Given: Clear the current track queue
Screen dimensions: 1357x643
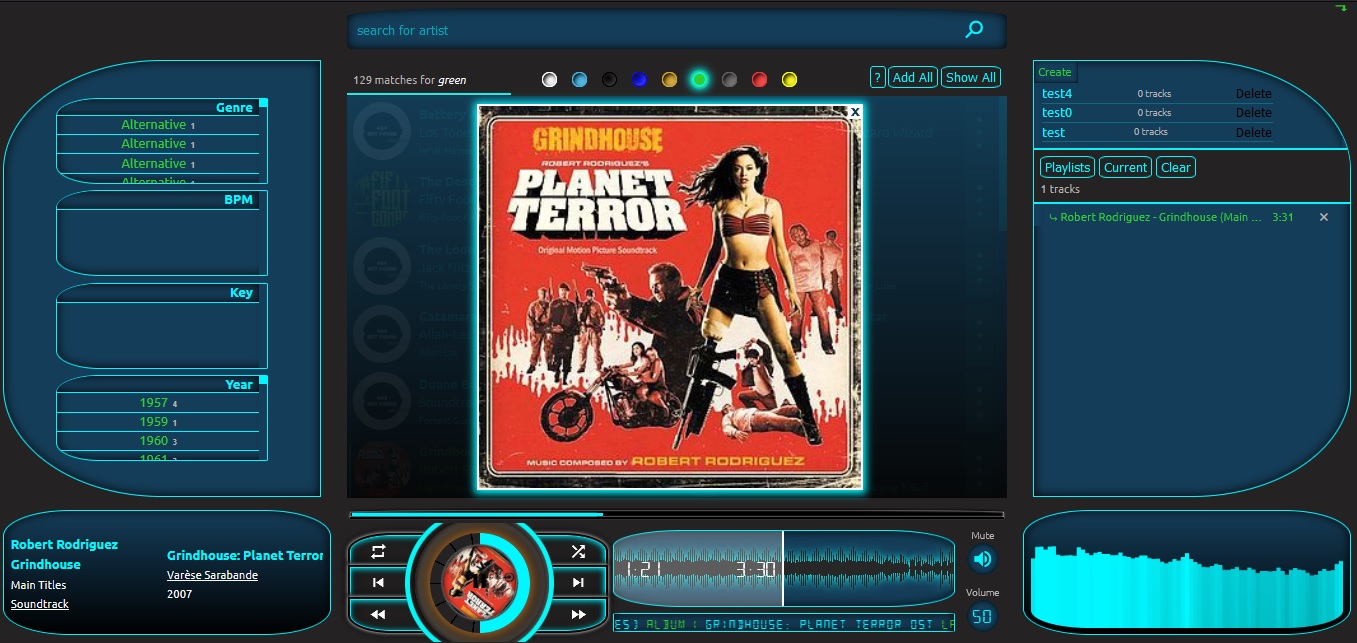Looking at the screenshot, I should coord(1175,167).
